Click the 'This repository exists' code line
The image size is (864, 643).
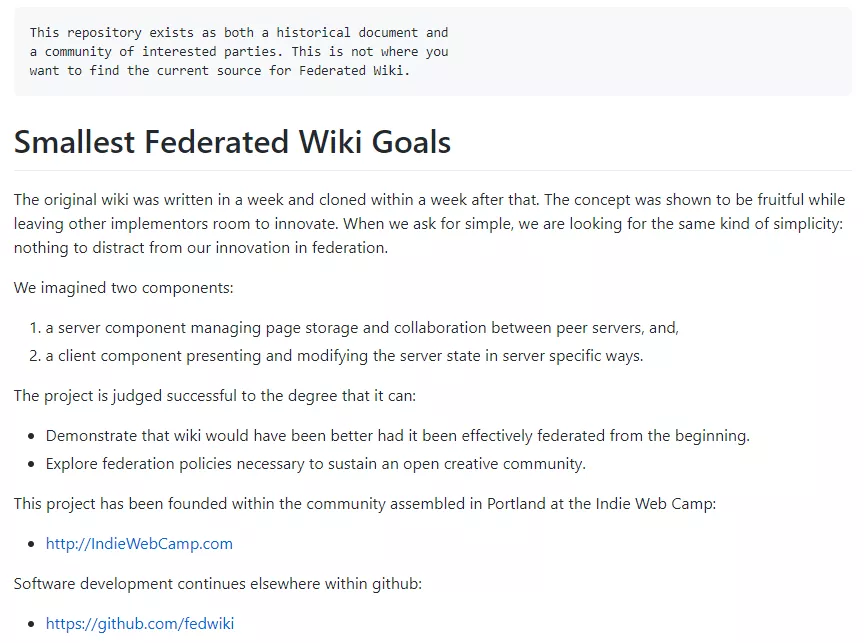point(239,33)
